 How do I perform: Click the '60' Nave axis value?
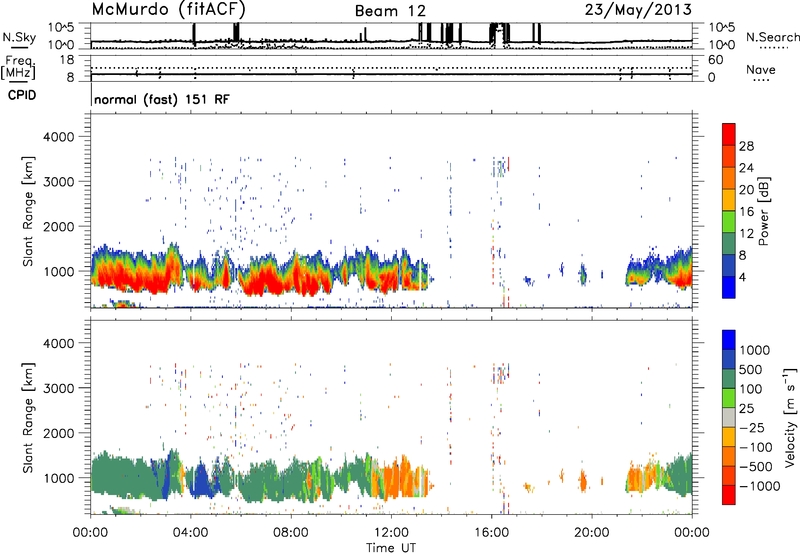point(715,60)
